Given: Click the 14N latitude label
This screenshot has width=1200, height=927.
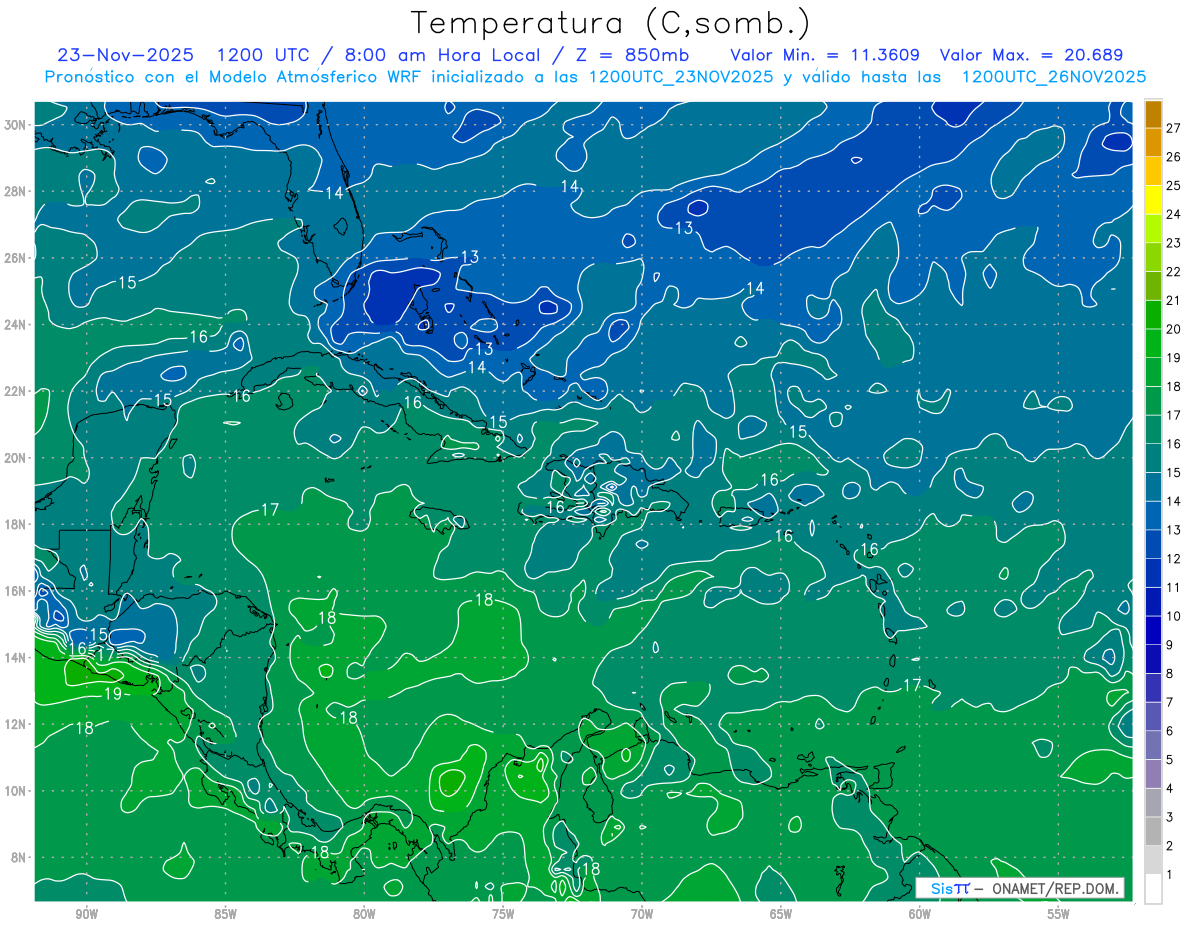Looking at the screenshot, I should 16,657.
